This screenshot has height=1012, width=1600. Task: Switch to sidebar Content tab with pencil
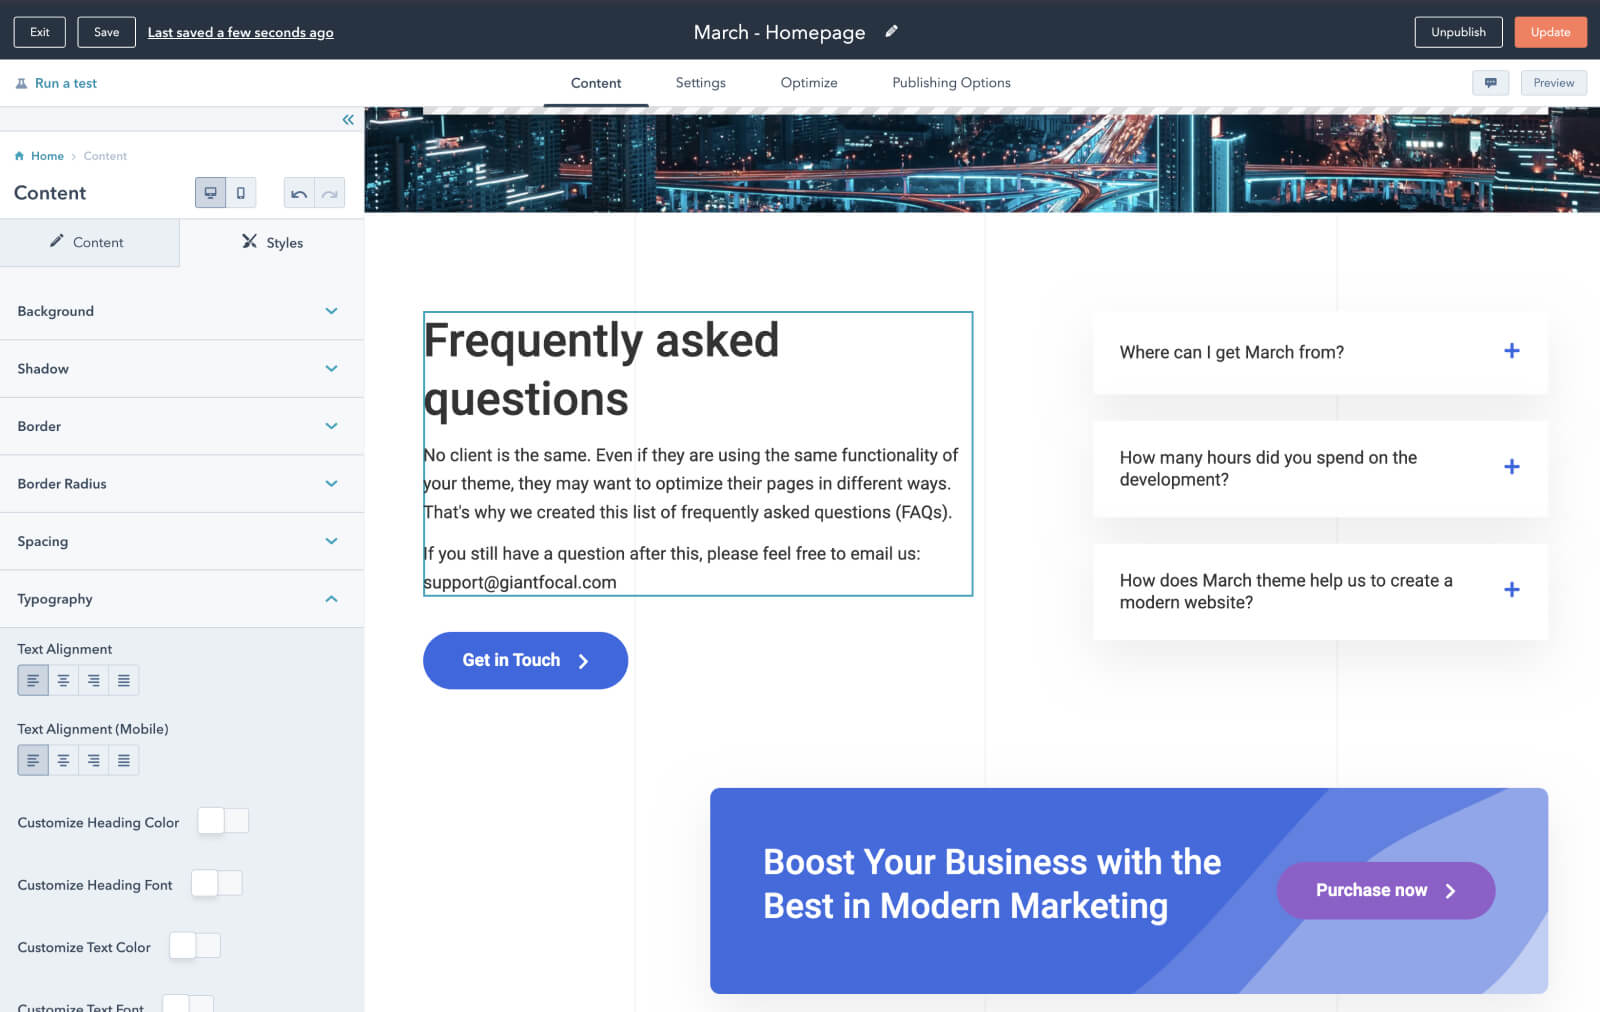(89, 242)
